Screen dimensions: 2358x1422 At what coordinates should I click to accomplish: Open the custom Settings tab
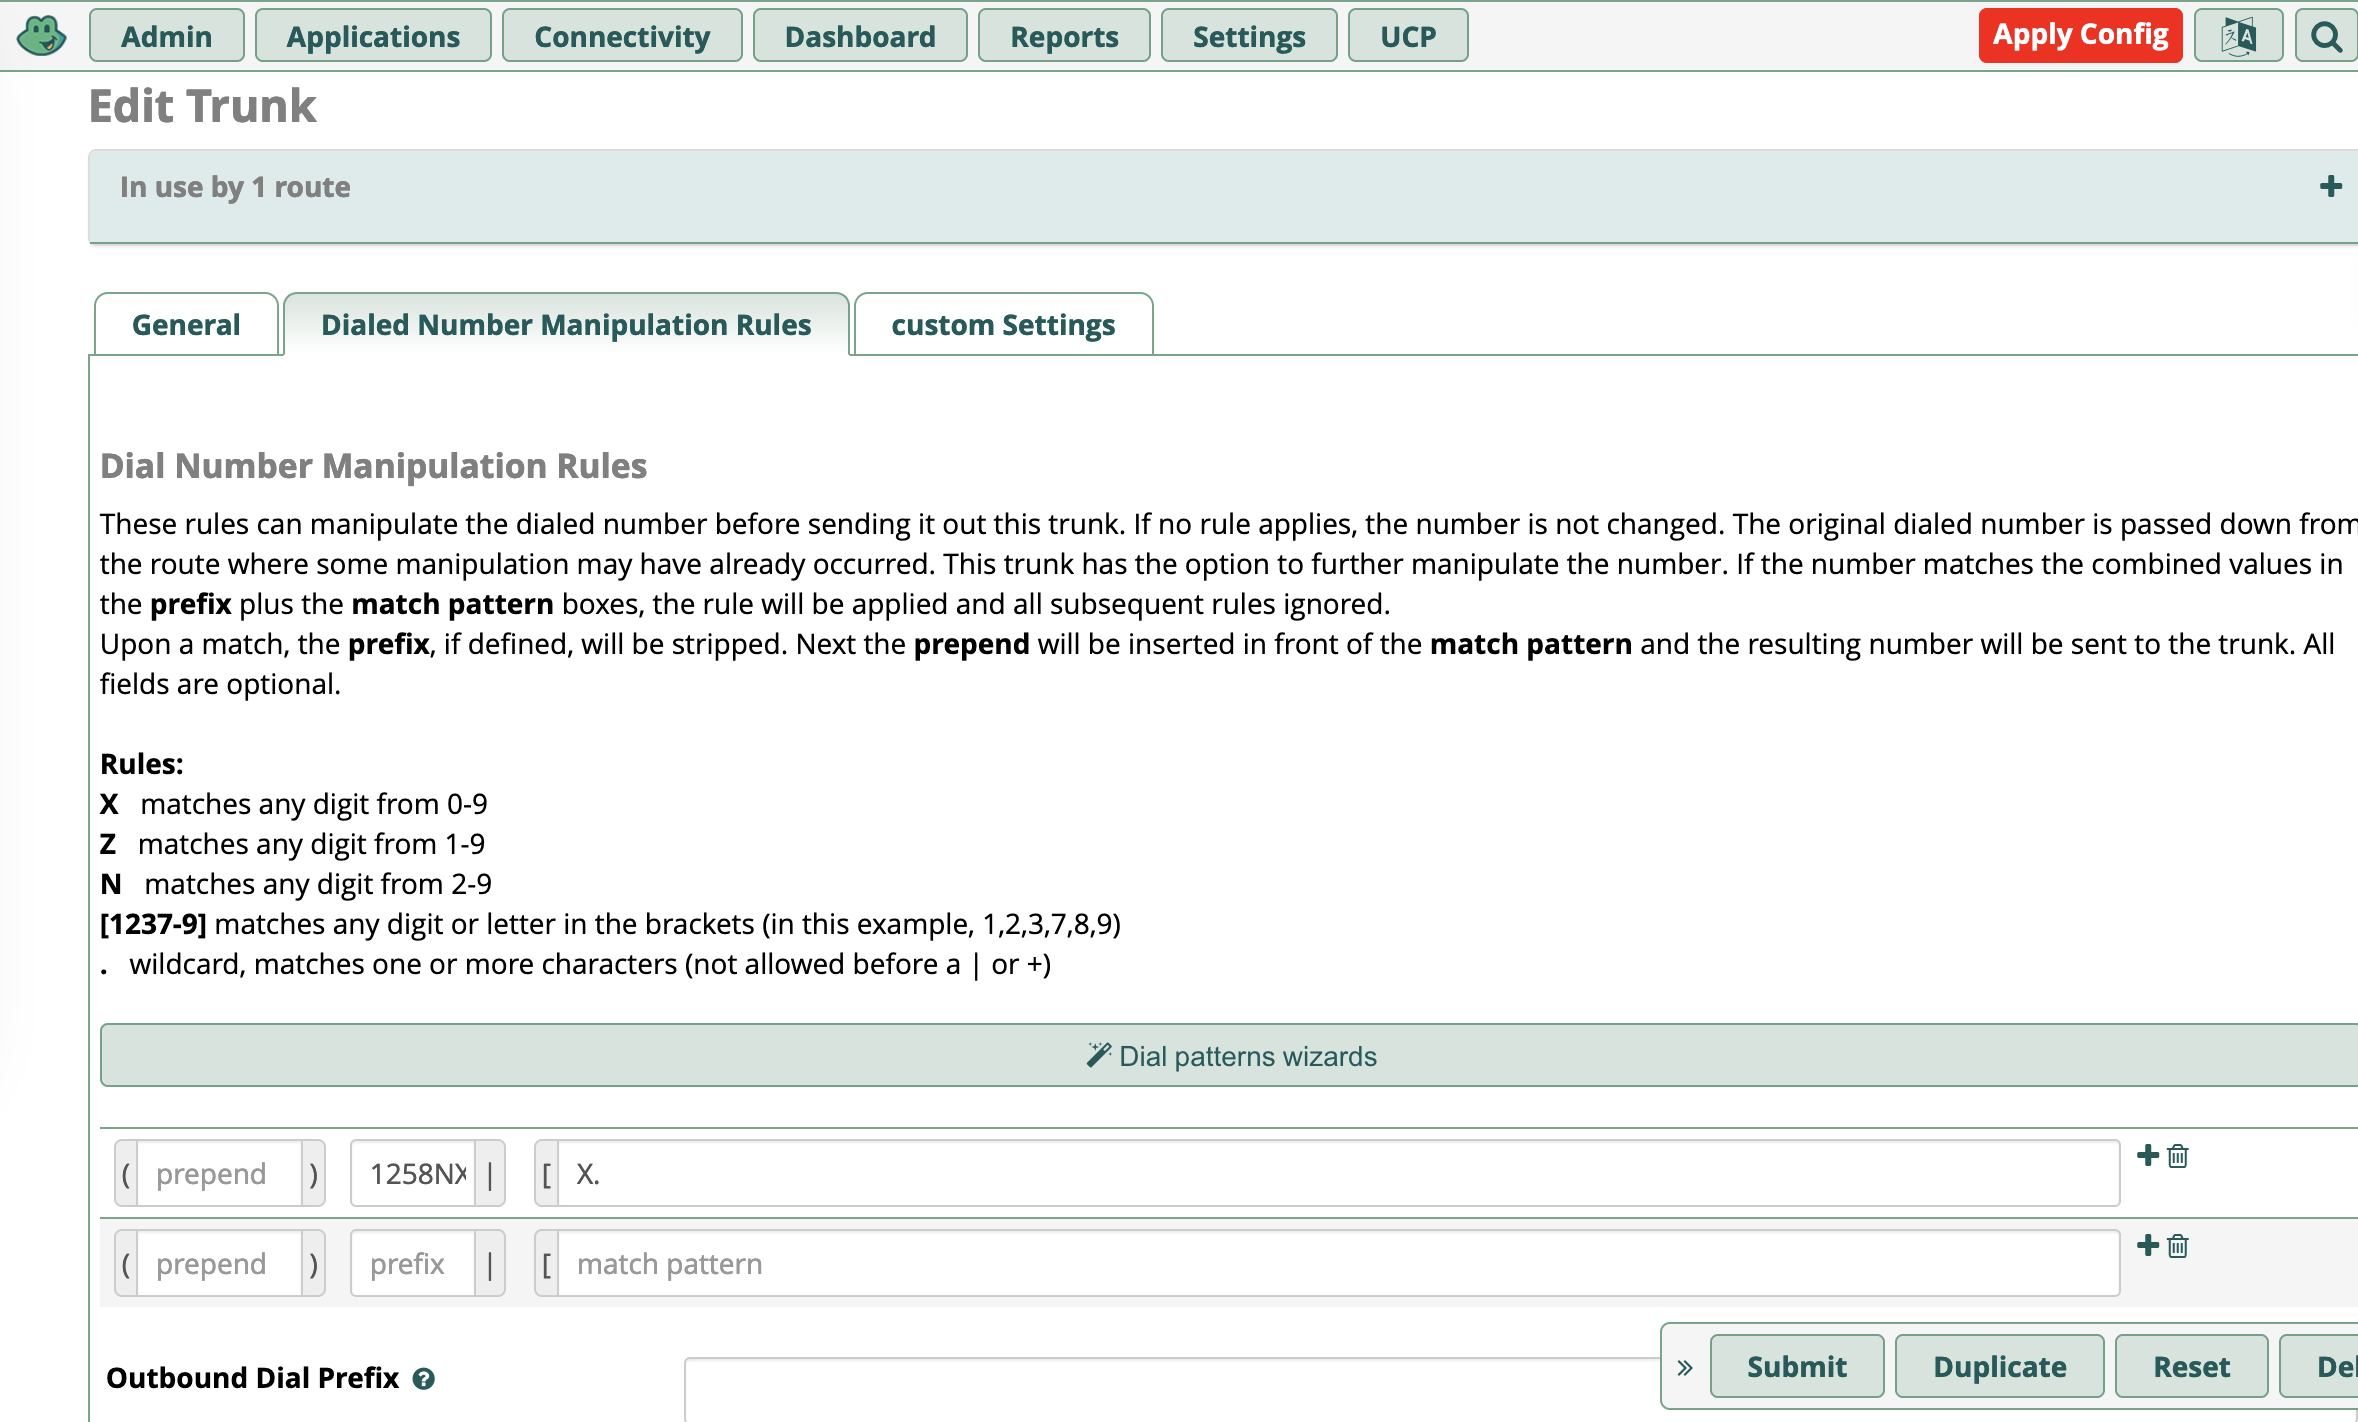tap(1003, 324)
